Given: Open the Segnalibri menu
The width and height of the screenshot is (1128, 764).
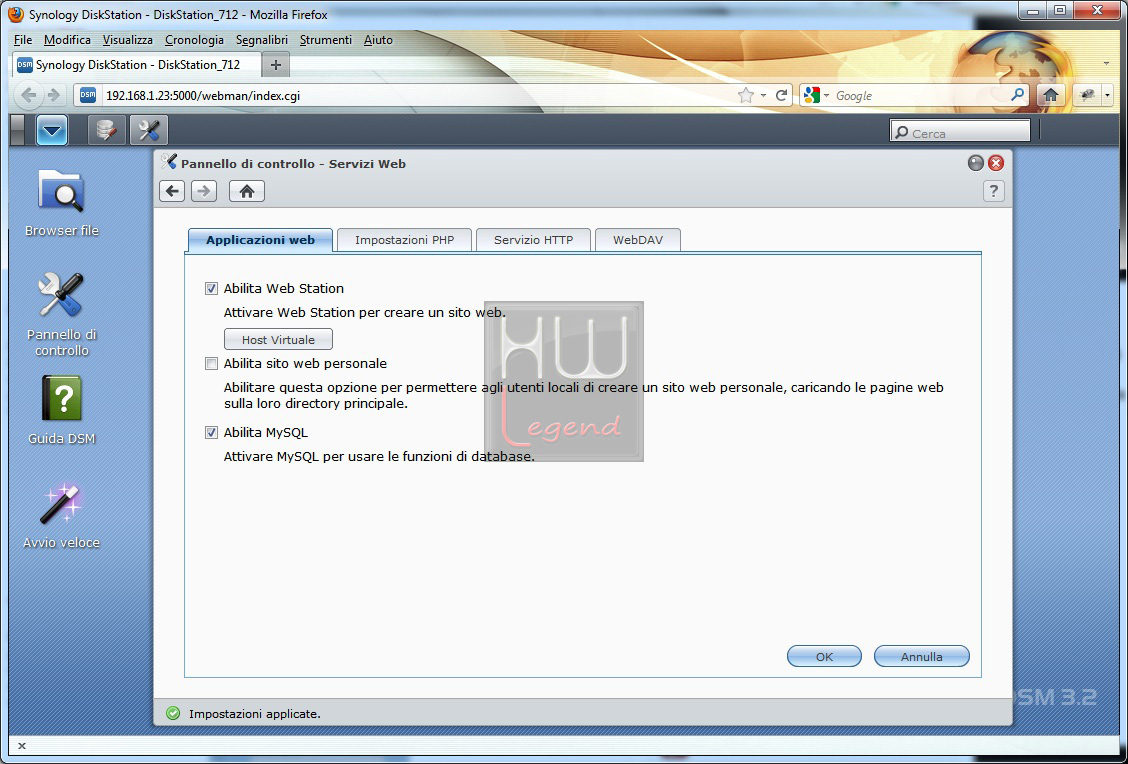Looking at the screenshot, I should click(x=262, y=40).
